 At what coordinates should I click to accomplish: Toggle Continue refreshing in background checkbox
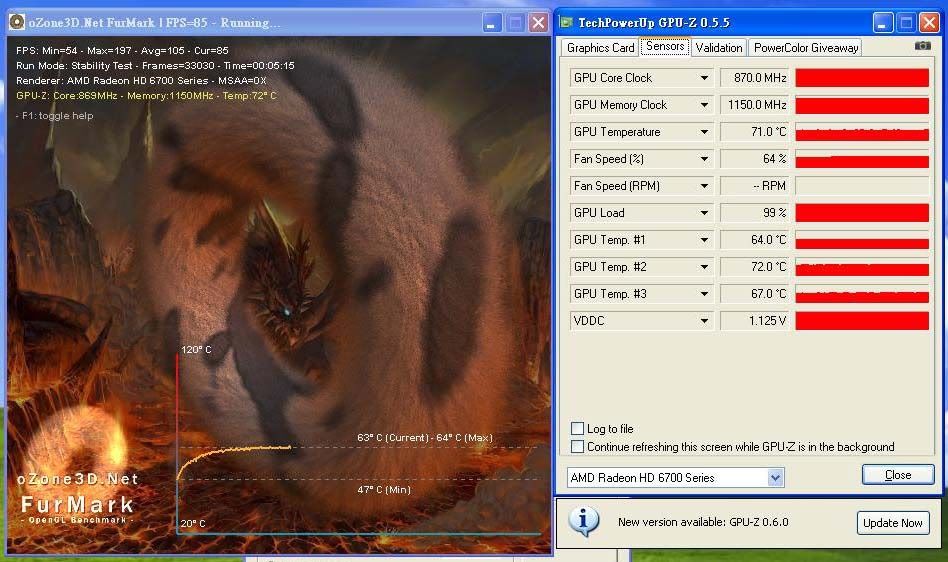click(577, 447)
